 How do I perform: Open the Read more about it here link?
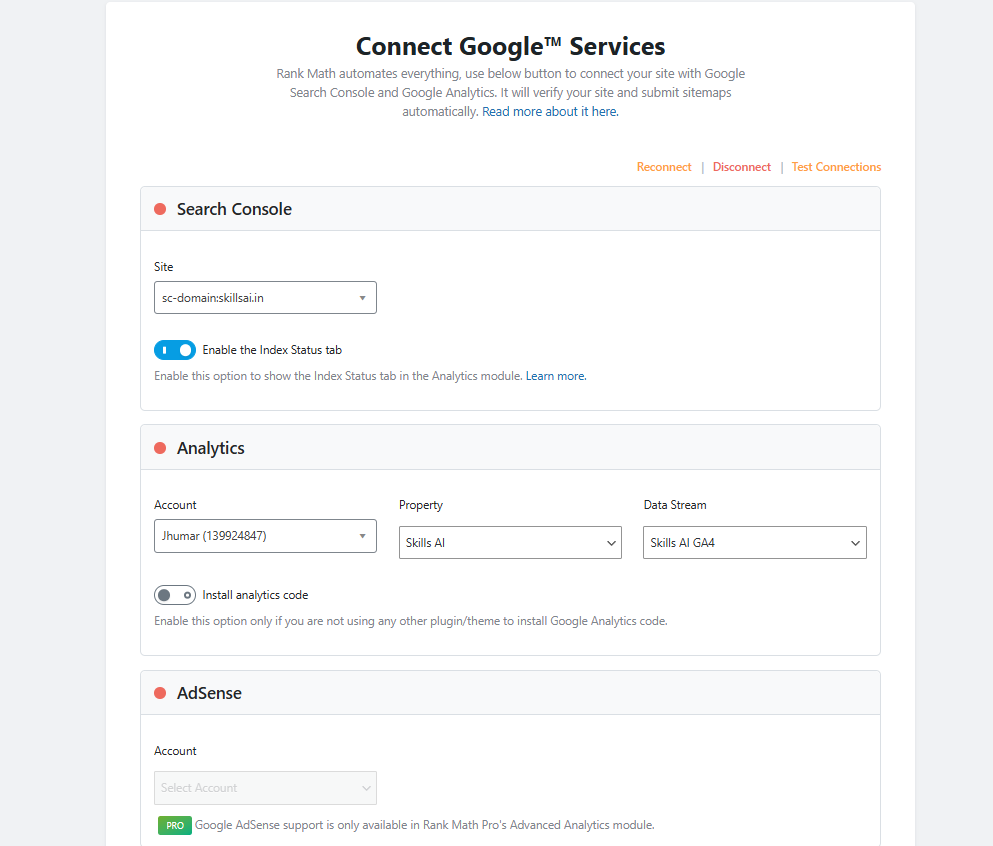[550, 111]
